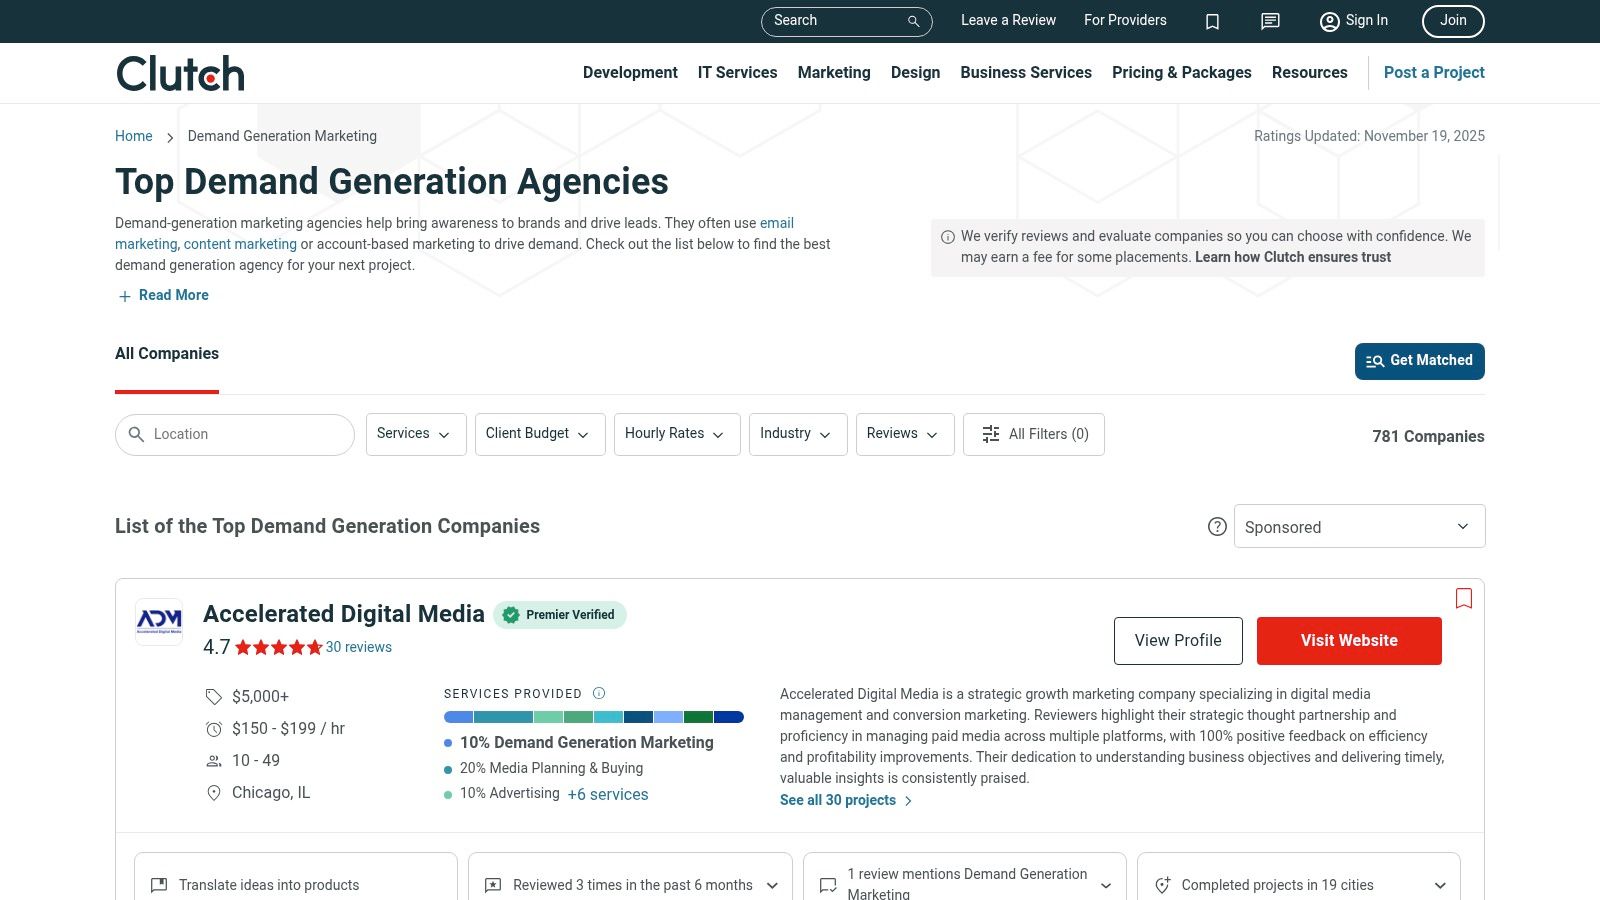This screenshot has height=900, width=1600.
Task: Expand the Services filter dropdown
Action: pos(415,434)
